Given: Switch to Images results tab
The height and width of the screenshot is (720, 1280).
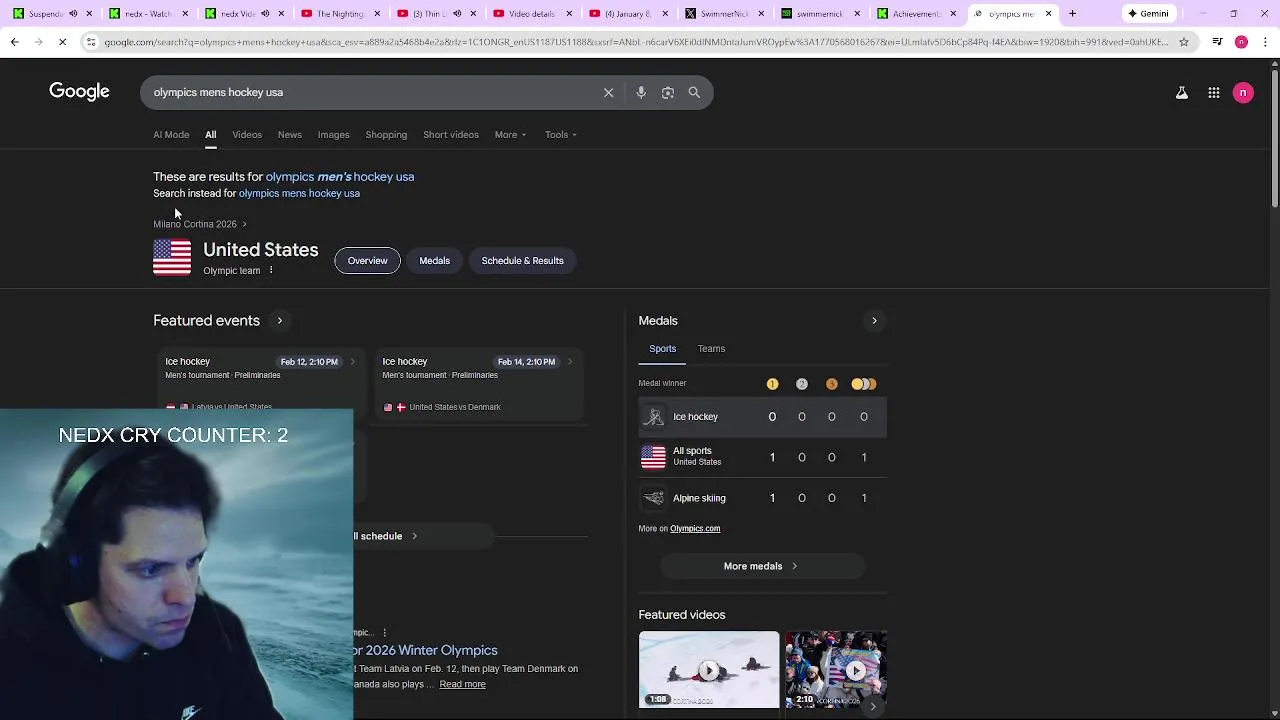Looking at the screenshot, I should click(x=334, y=135).
